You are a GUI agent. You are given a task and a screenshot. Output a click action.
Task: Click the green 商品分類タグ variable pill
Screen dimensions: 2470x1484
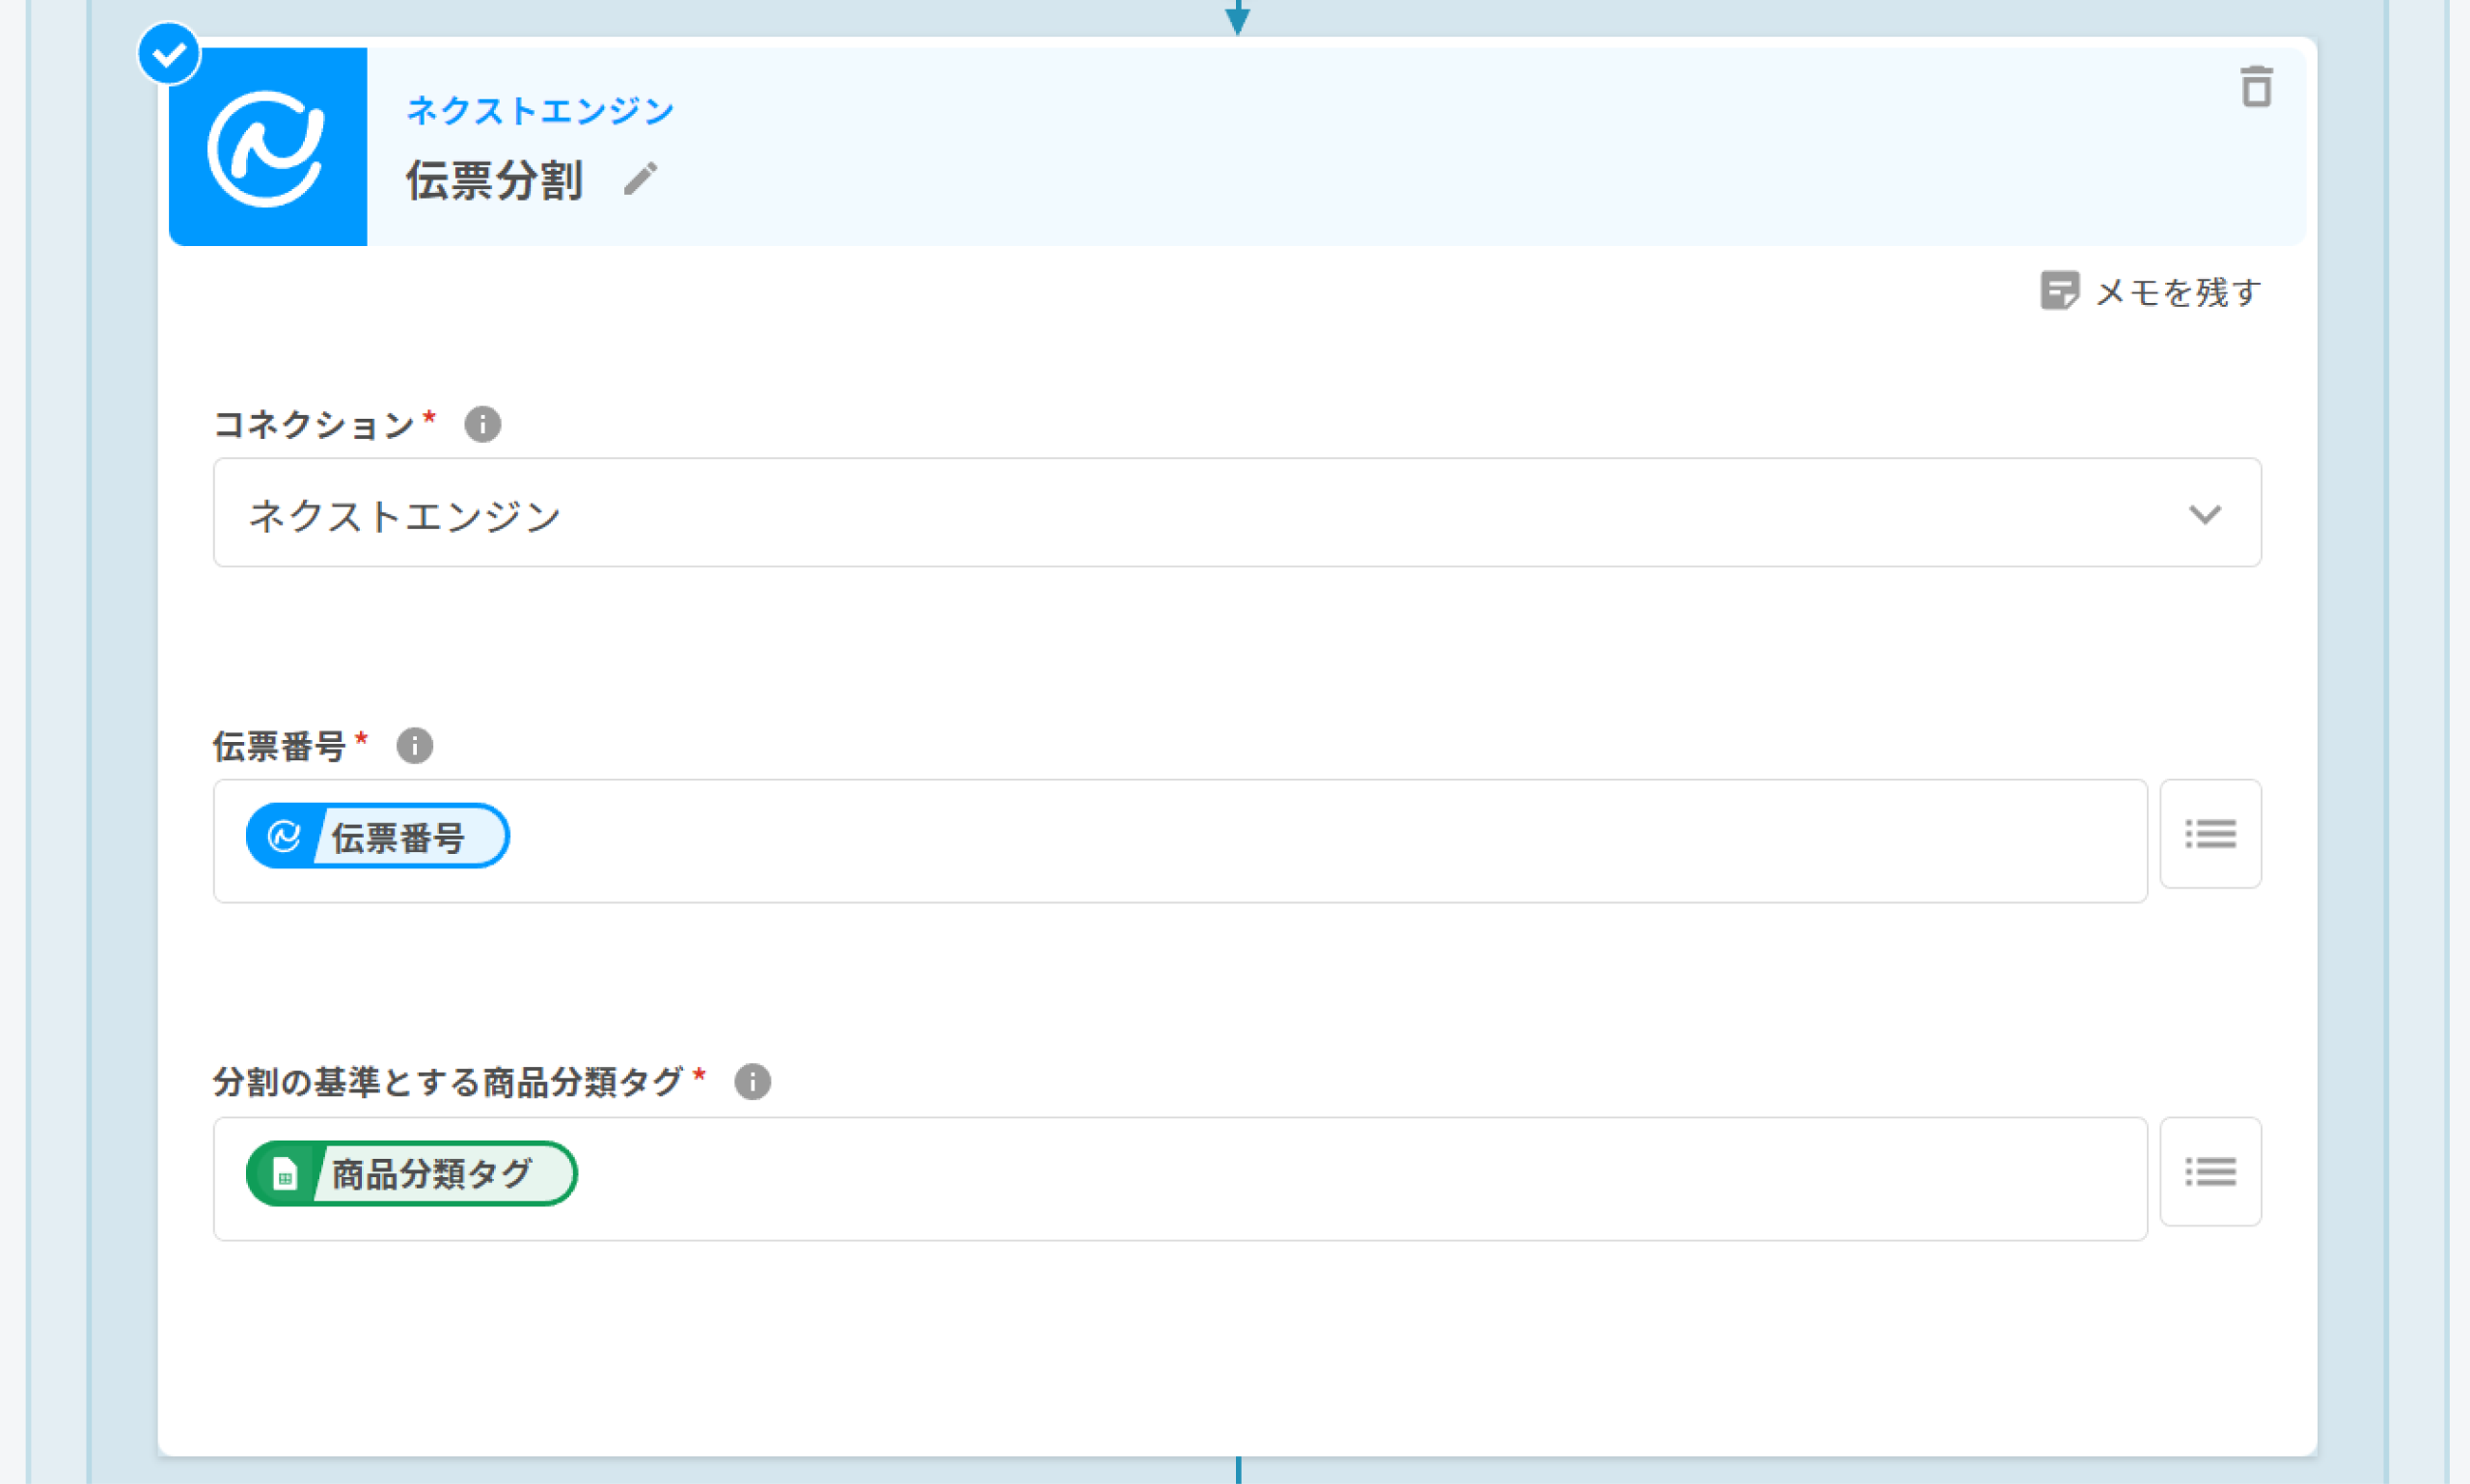[x=430, y=1173]
